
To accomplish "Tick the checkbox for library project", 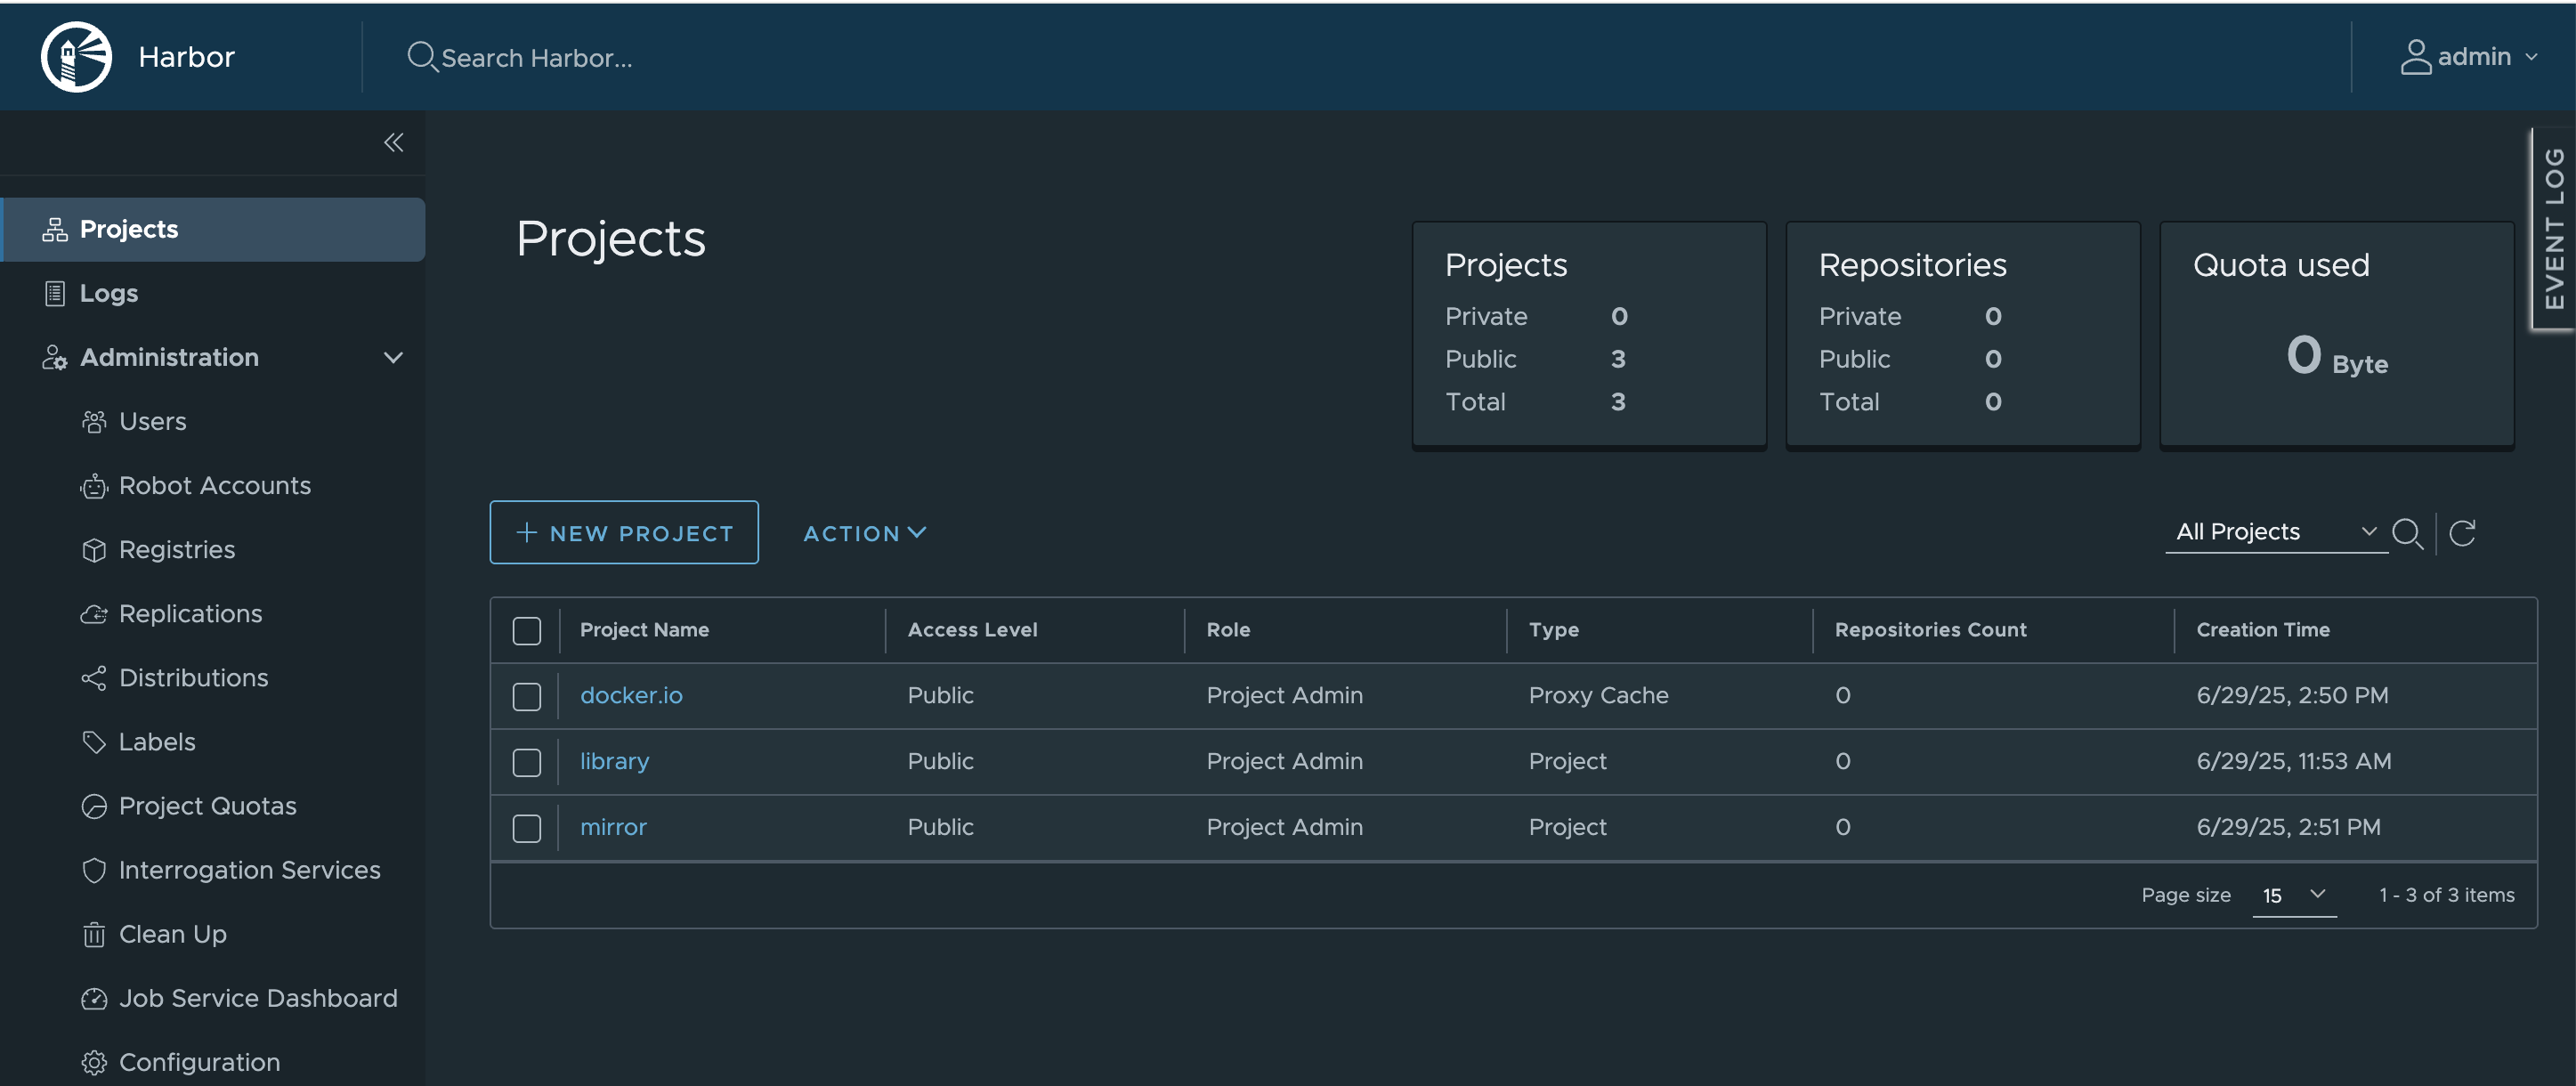I will coord(526,762).
